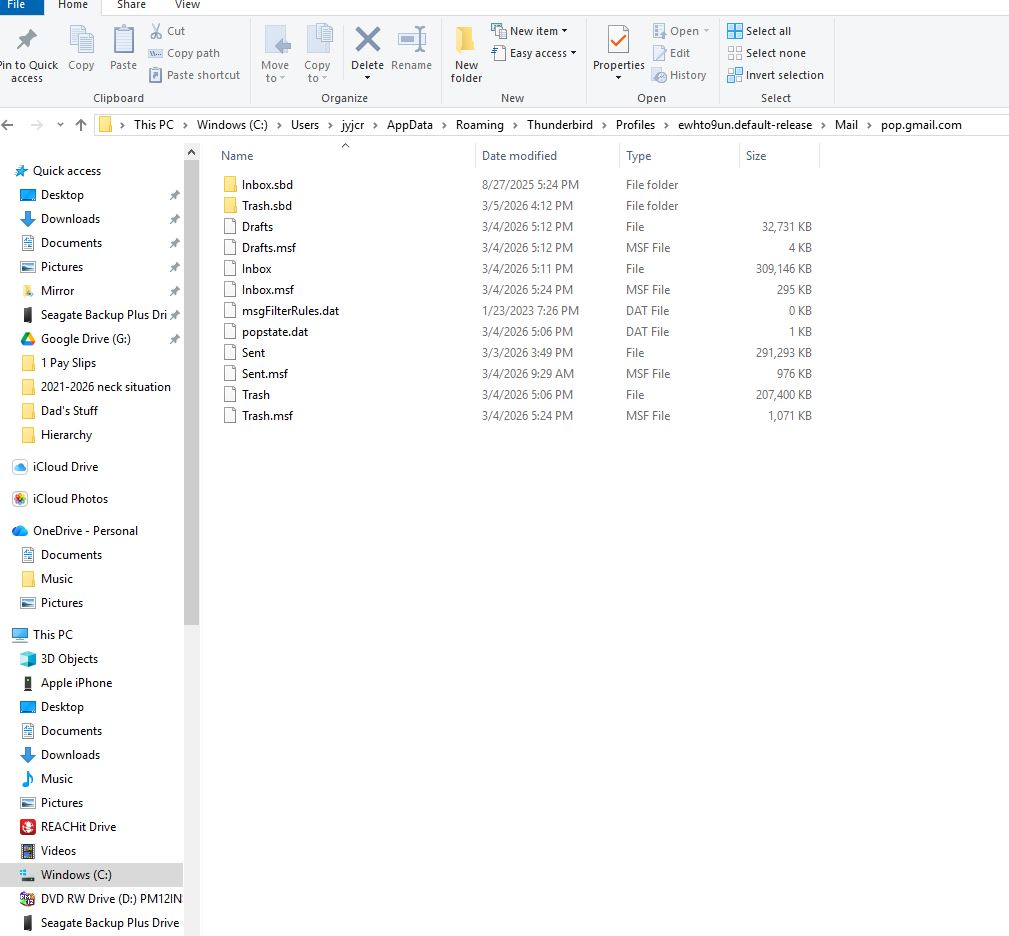Screen dimensions: 1009x936
Task: Open the Open button dropdown arrow
Action: click(x=706, y=31)
